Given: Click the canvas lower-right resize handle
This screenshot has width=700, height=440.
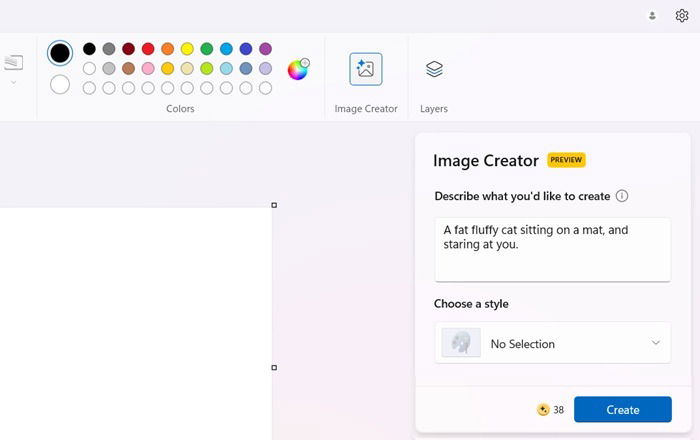Looking at the screenshot, I should [274, 368].
